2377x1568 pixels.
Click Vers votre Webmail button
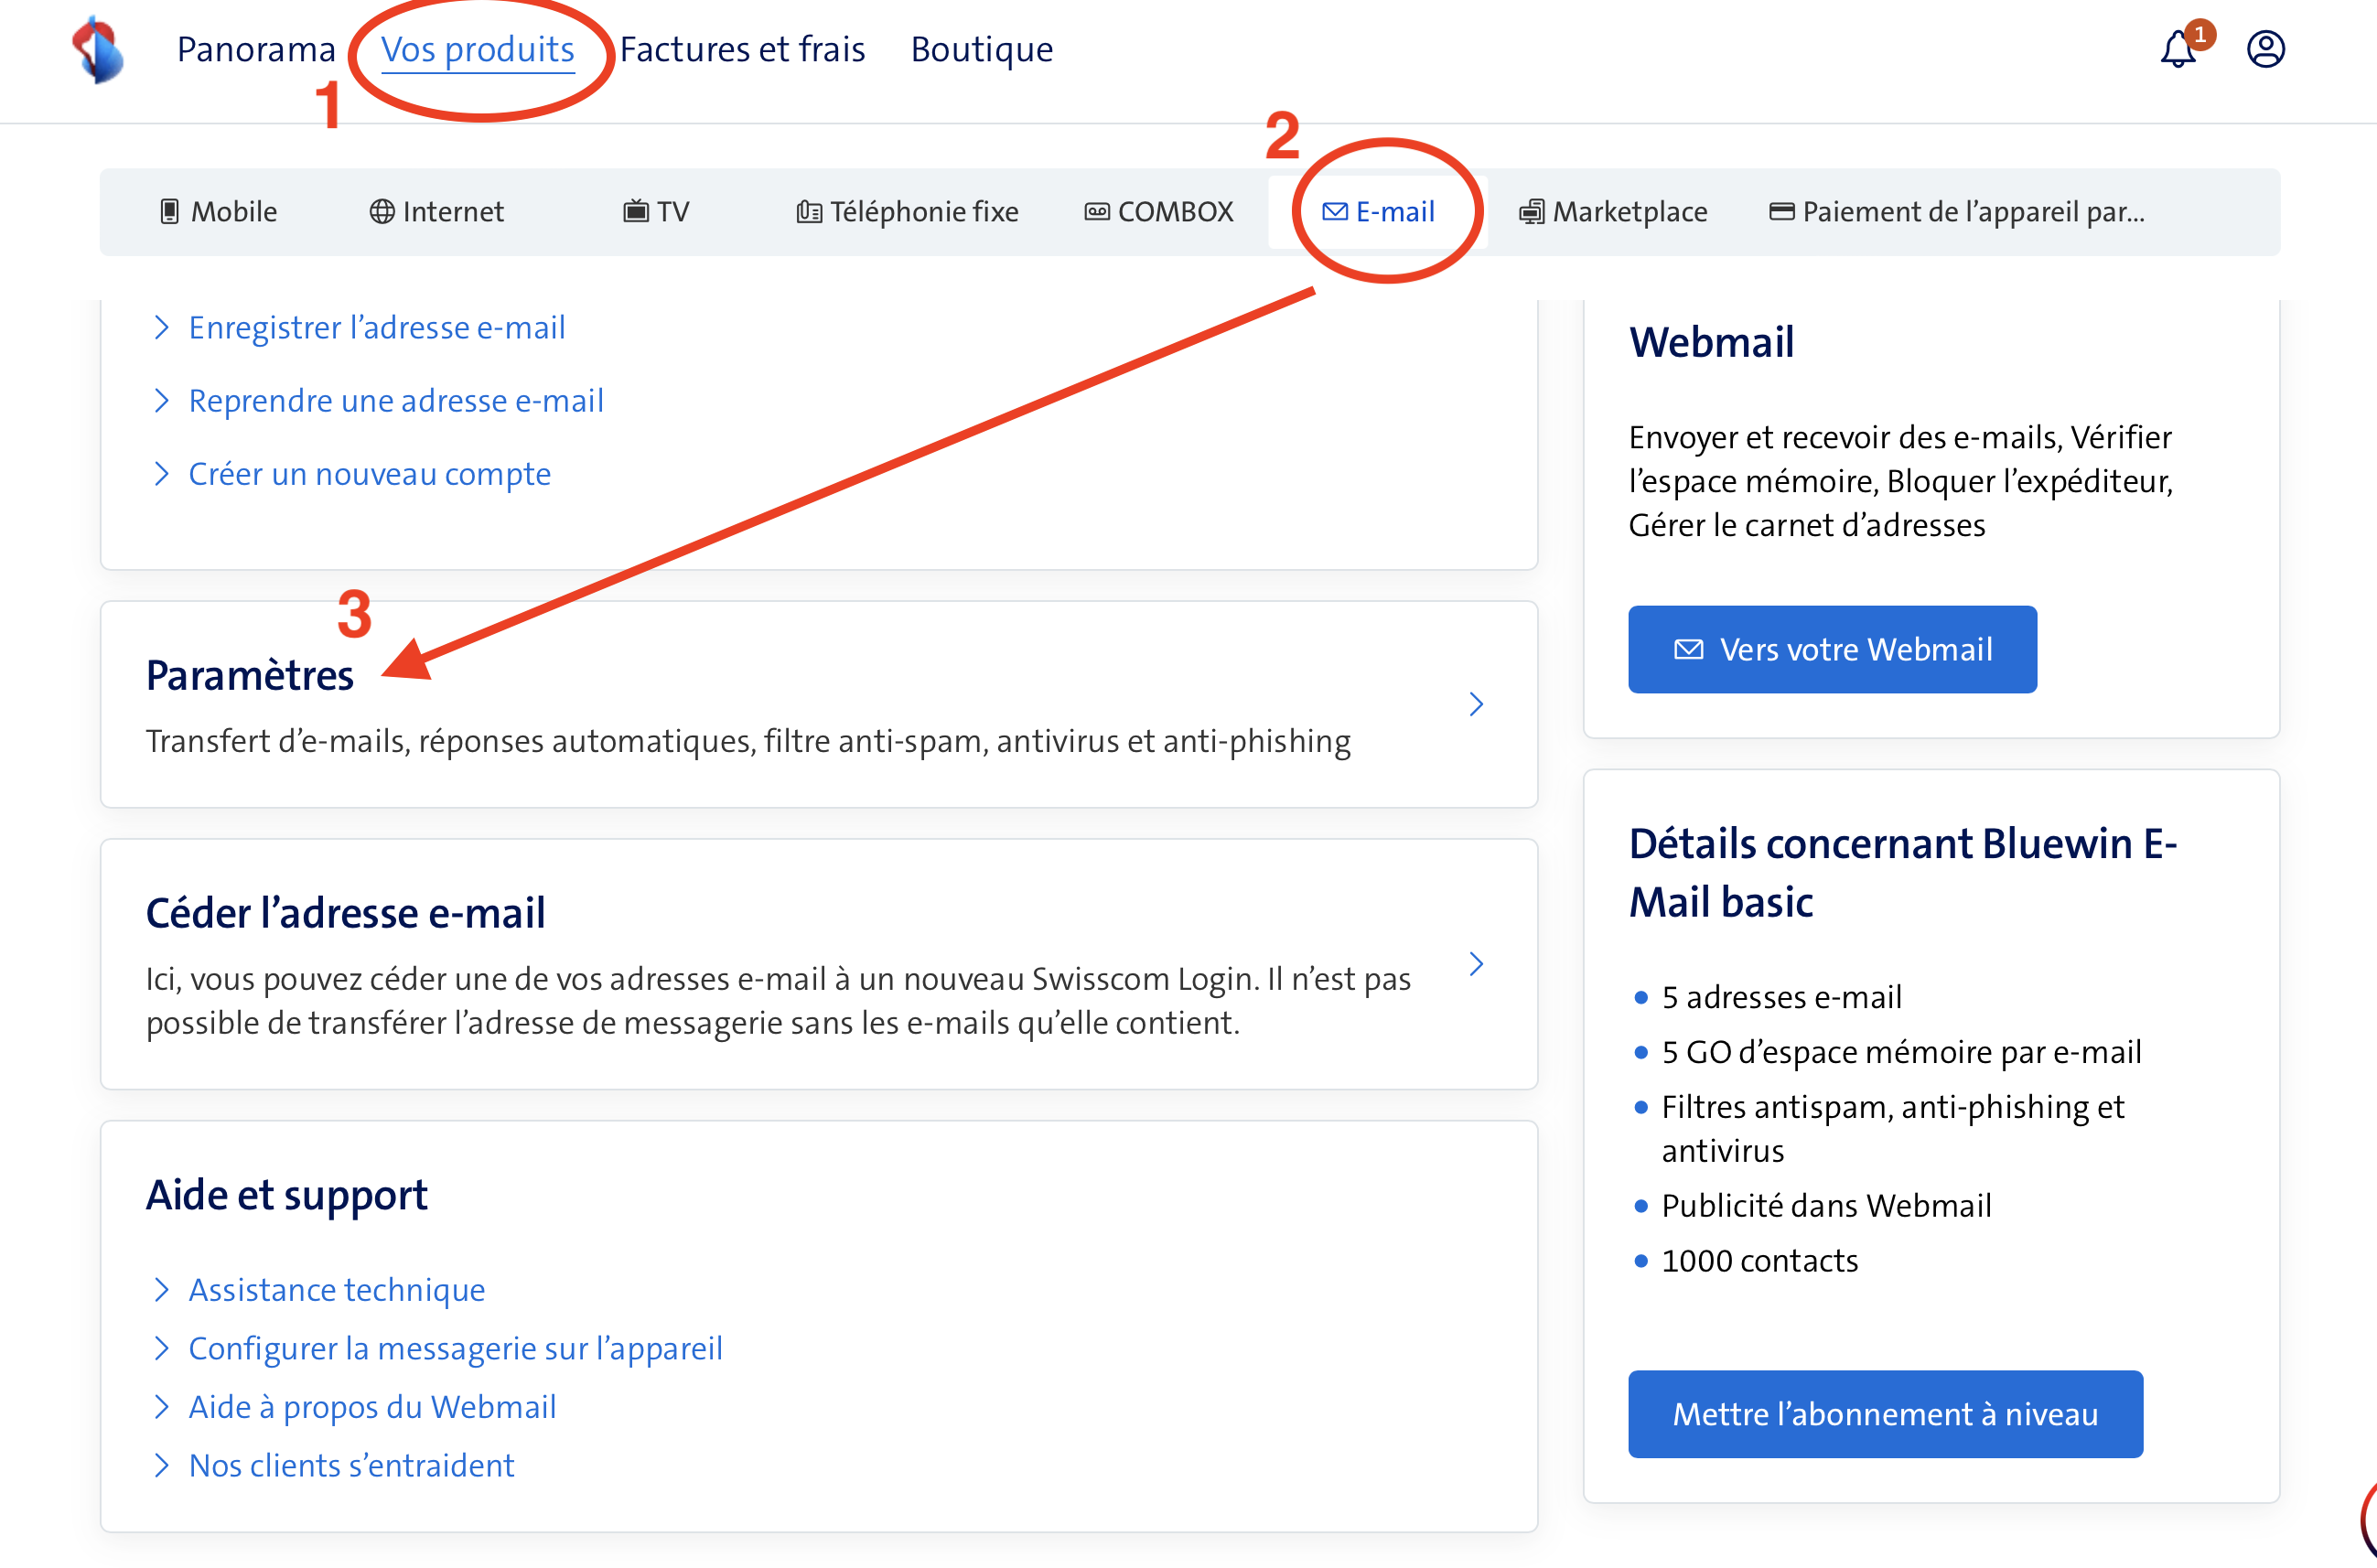[x=1832, y=650]
